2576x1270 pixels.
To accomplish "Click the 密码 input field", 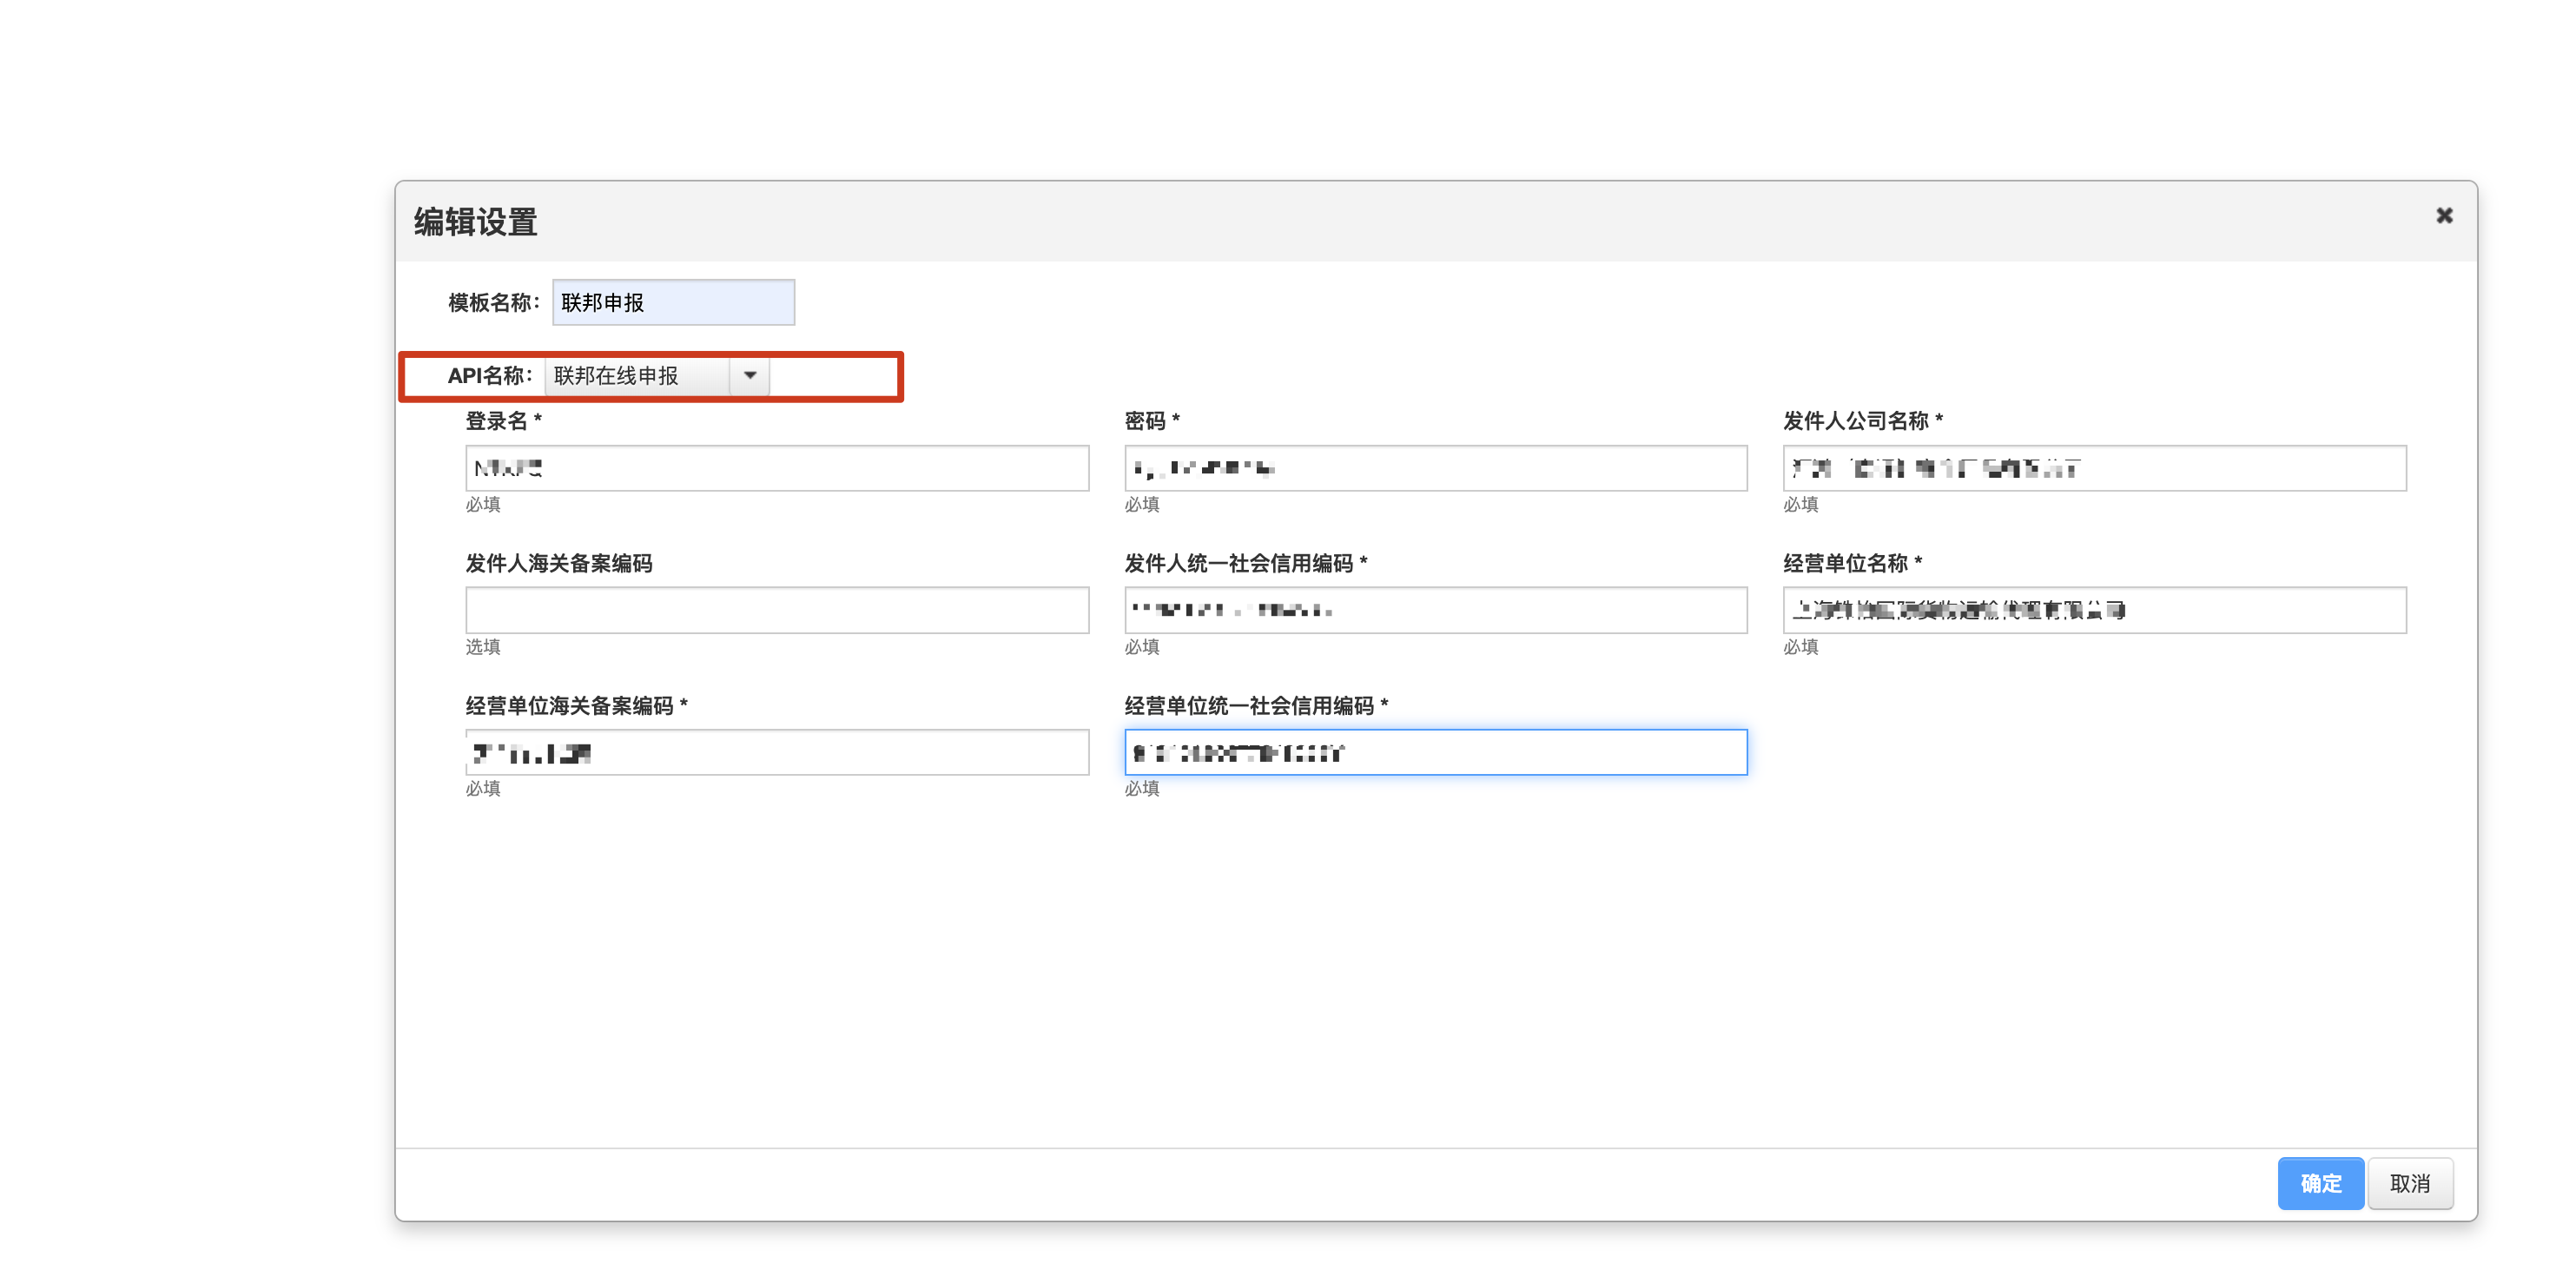I will (1435, 468).
